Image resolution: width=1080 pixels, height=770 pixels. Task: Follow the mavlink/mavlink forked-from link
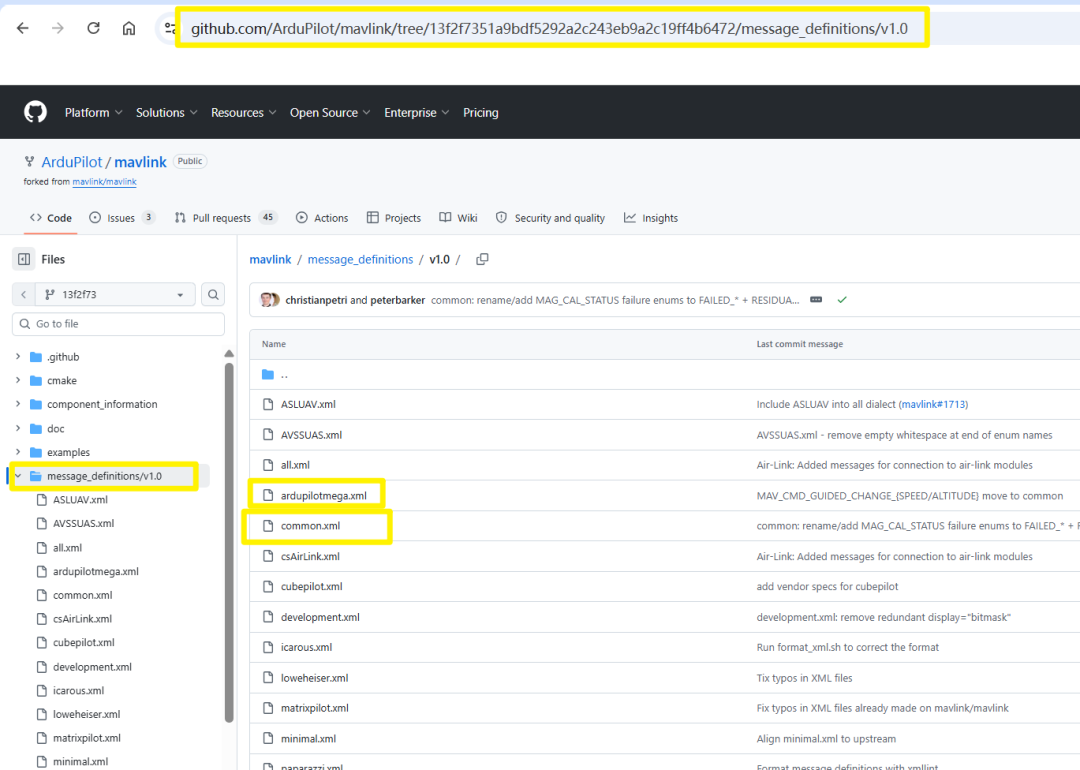(105, 182)
